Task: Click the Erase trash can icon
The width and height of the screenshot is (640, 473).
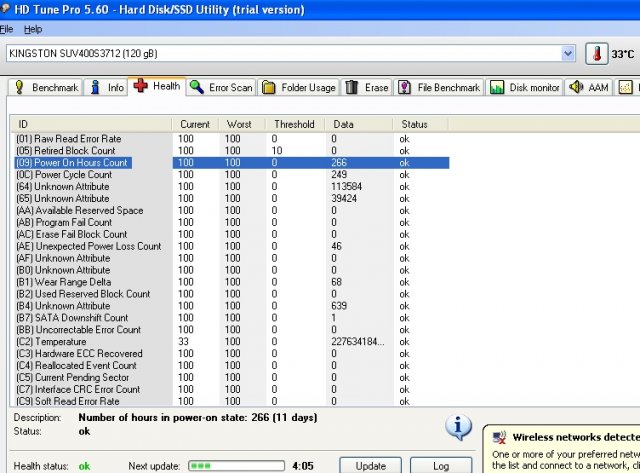Action: click(x=352, y=88)
